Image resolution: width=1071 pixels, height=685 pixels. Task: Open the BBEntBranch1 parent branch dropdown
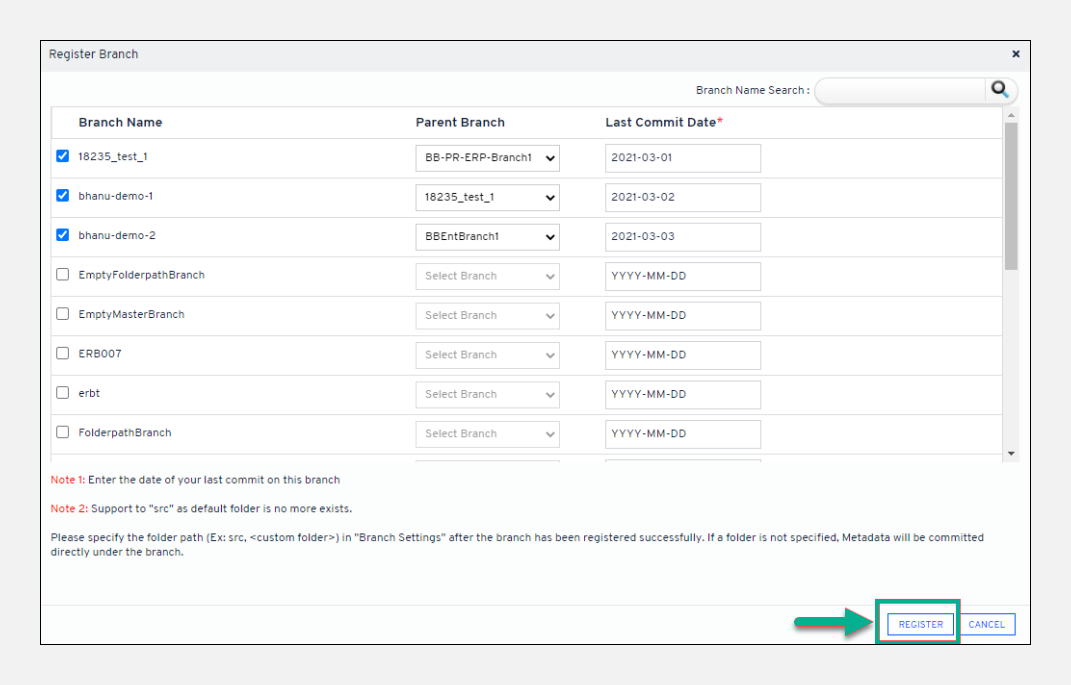[487, 237]
